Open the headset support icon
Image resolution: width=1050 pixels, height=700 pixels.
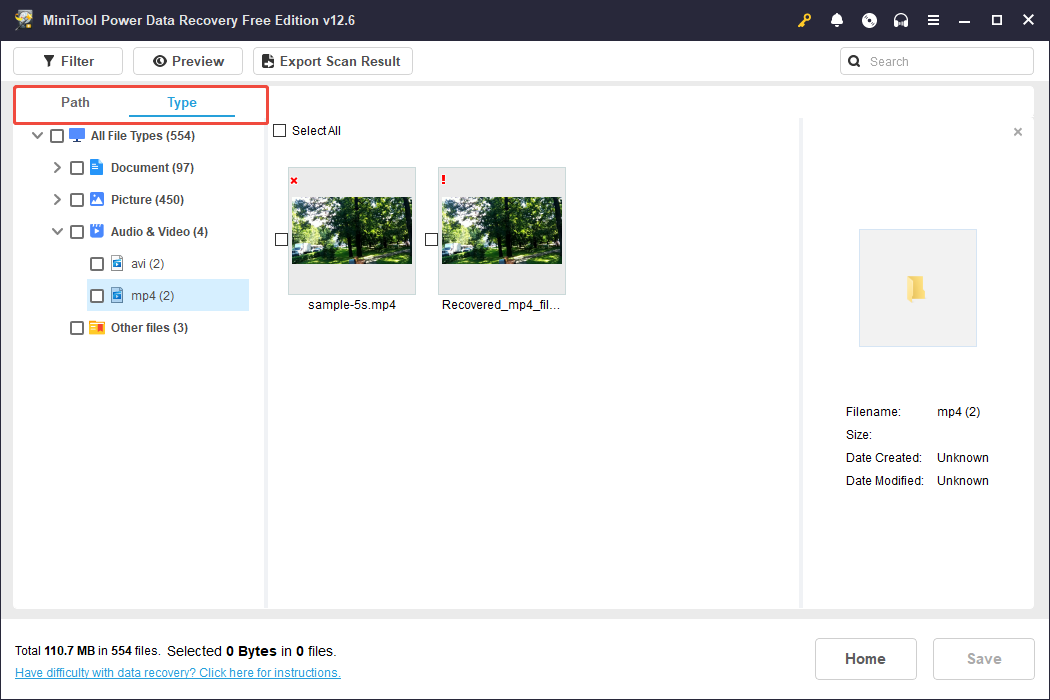pyautogui.click(x=901, y=20)
